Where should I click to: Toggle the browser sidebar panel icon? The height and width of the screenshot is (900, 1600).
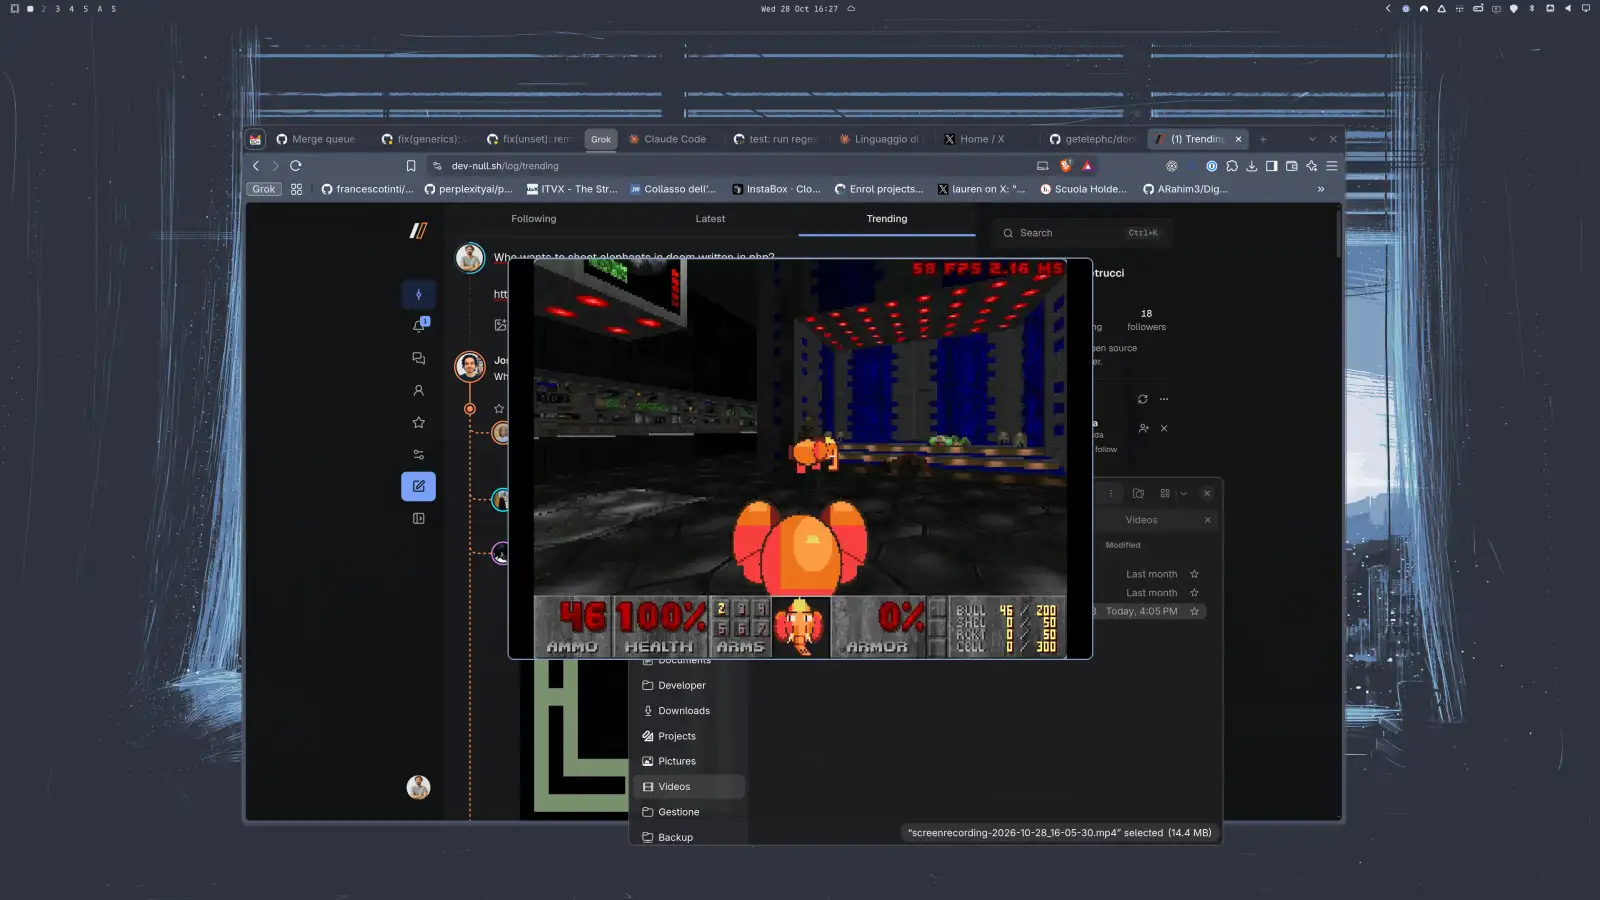(x=1272, y=166)
